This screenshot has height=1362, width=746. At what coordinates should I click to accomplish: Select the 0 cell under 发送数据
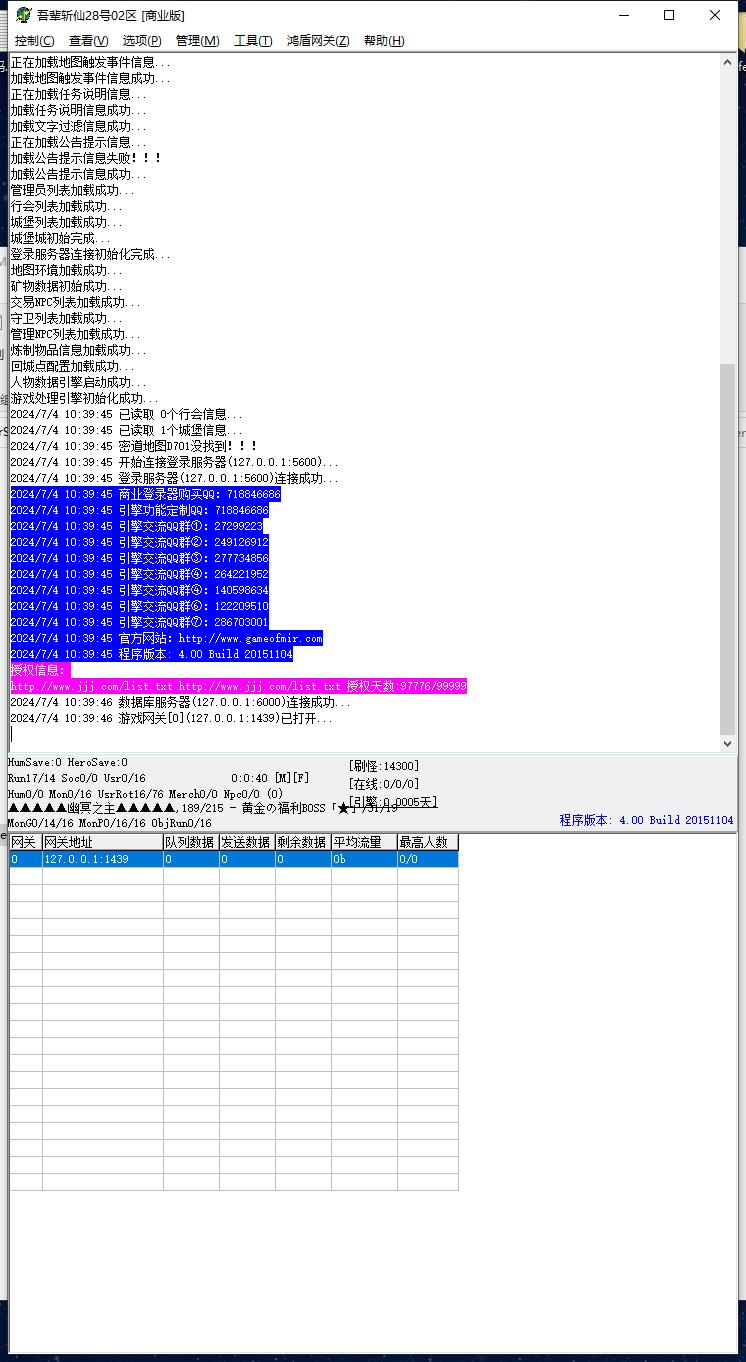tap(247, 859)
